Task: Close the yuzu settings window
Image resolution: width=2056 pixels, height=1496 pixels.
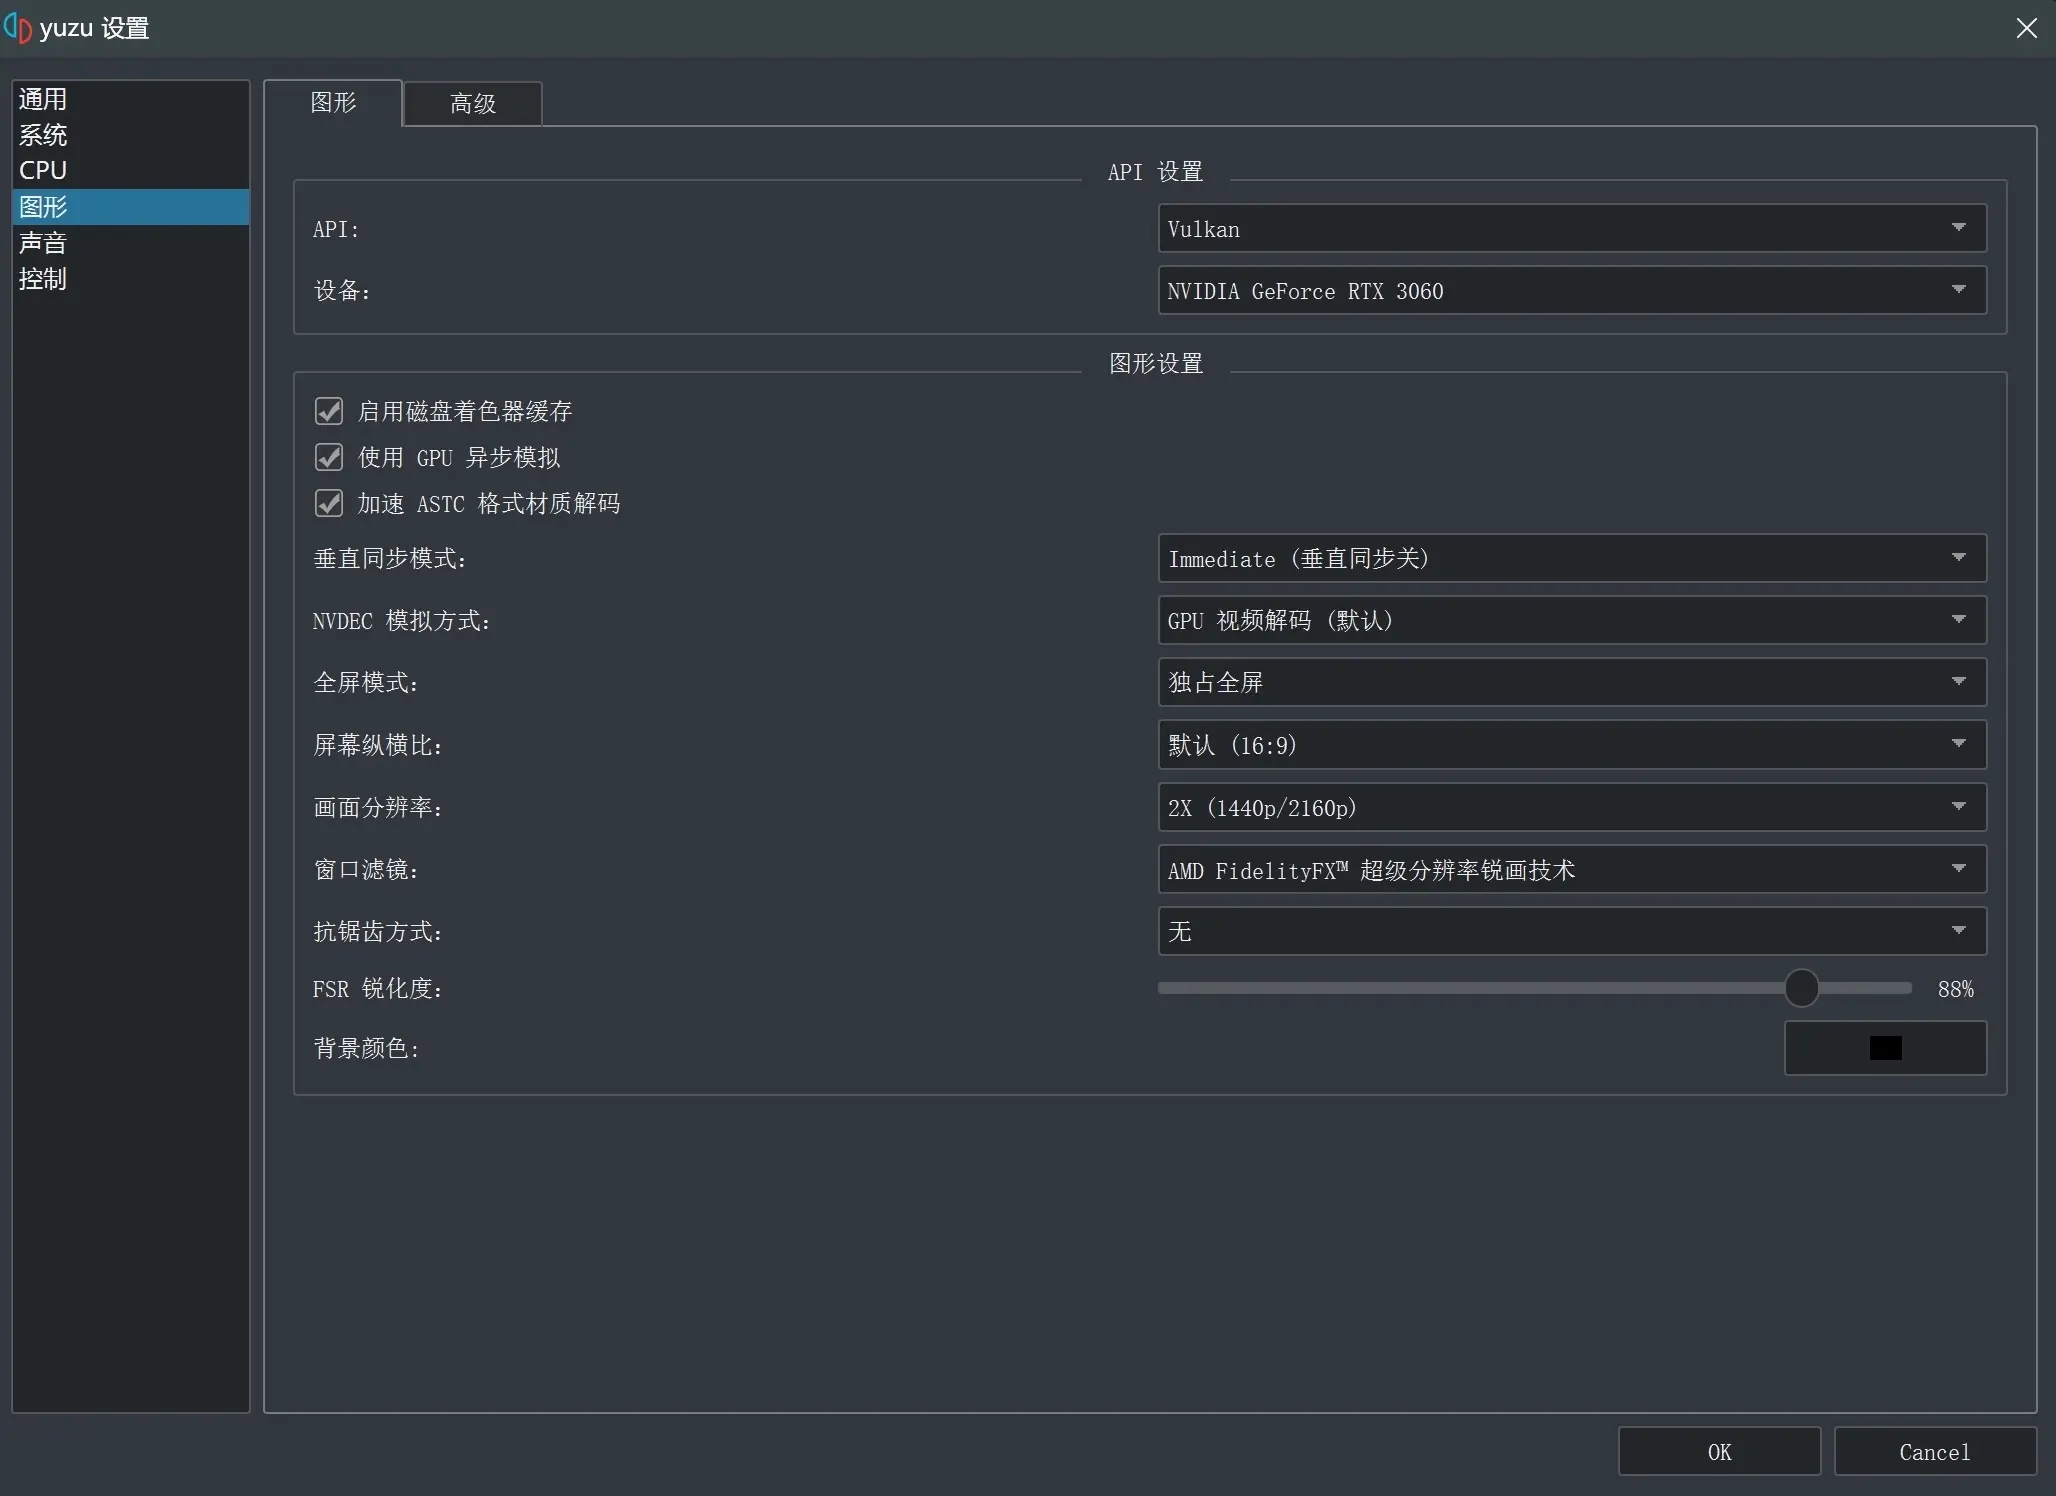Action: [x=2026, y=28]
